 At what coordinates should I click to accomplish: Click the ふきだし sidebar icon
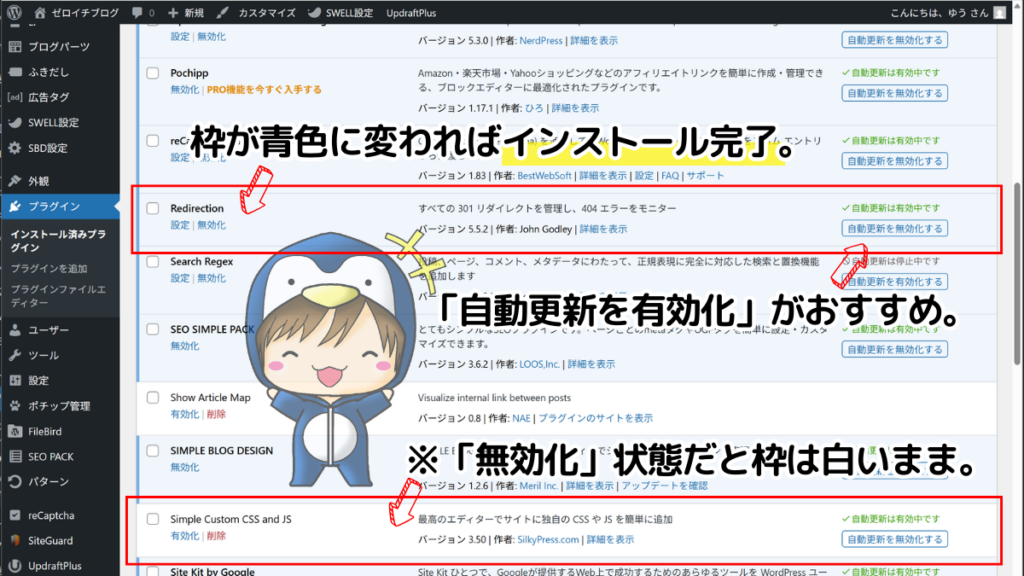tap(15, 72)
